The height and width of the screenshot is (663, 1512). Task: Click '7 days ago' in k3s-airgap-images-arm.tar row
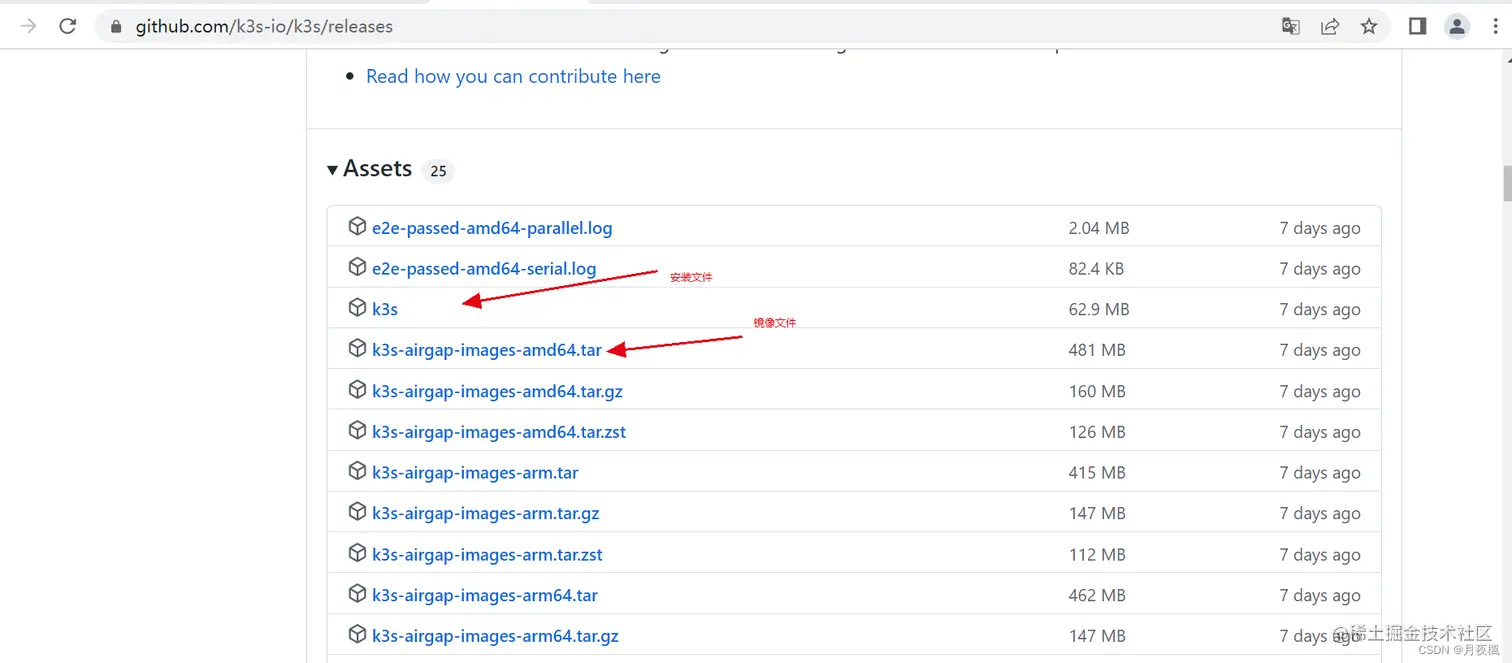[1320, 473]
